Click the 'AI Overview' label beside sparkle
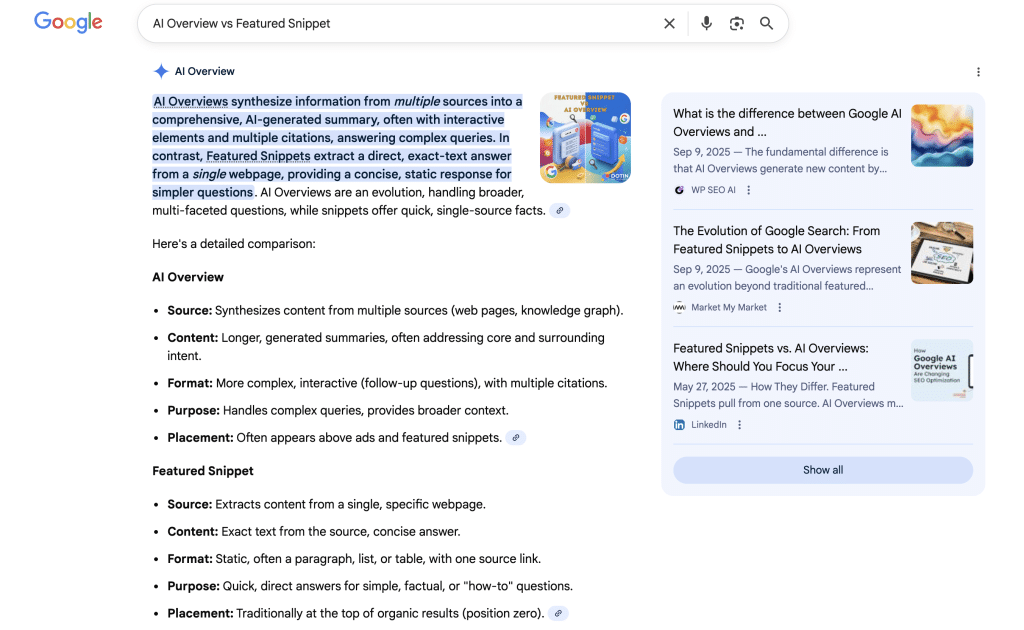This screenshot has height=630, width=1024. 204,71
